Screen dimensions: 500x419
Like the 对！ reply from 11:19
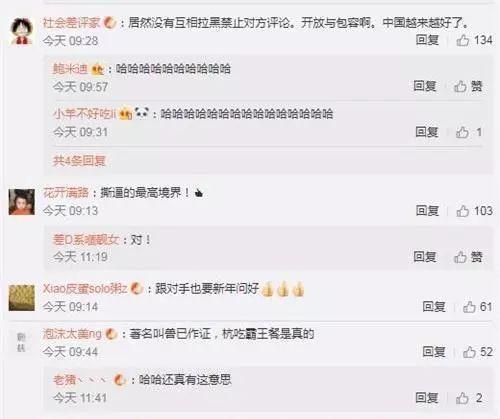tap(468, 257)
